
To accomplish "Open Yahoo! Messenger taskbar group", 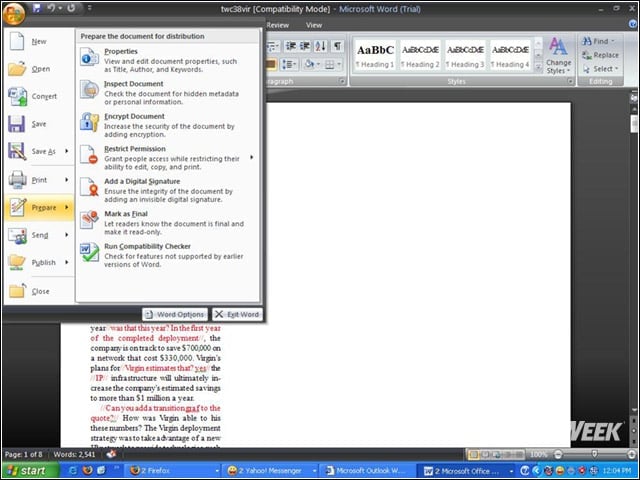I will [x=271, y=471].
